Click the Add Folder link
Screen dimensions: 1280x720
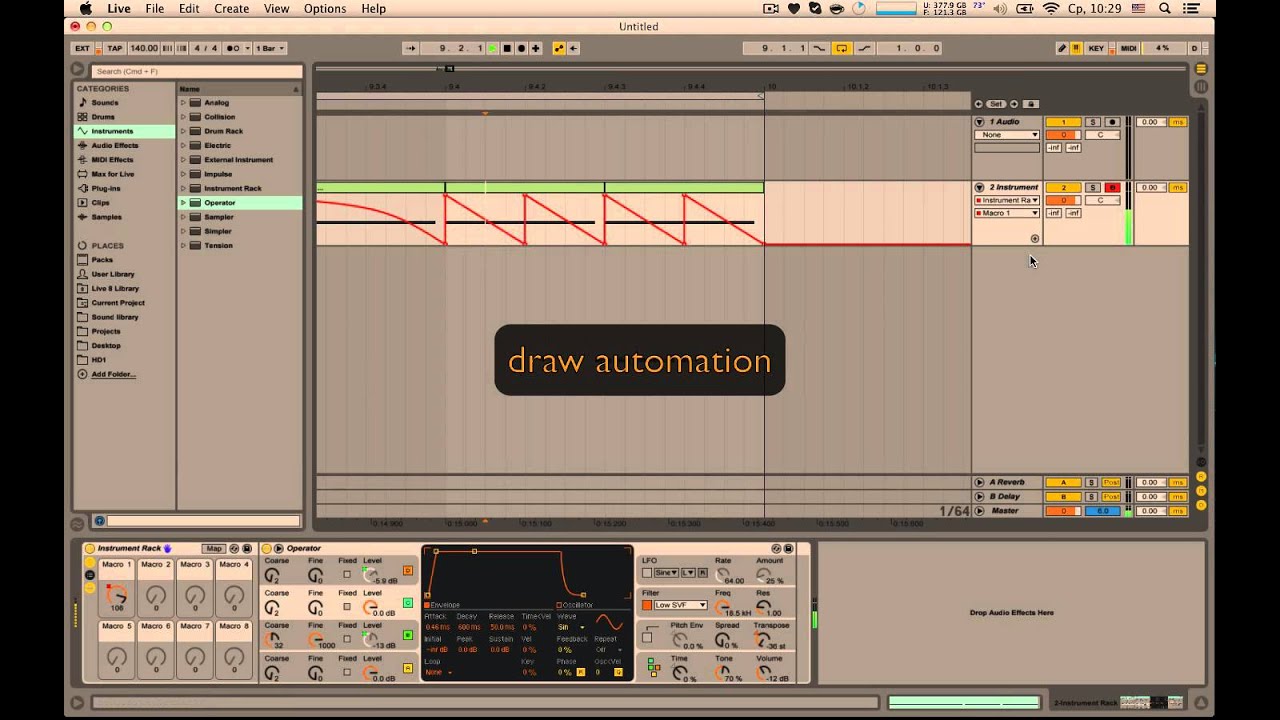[113, 374]
